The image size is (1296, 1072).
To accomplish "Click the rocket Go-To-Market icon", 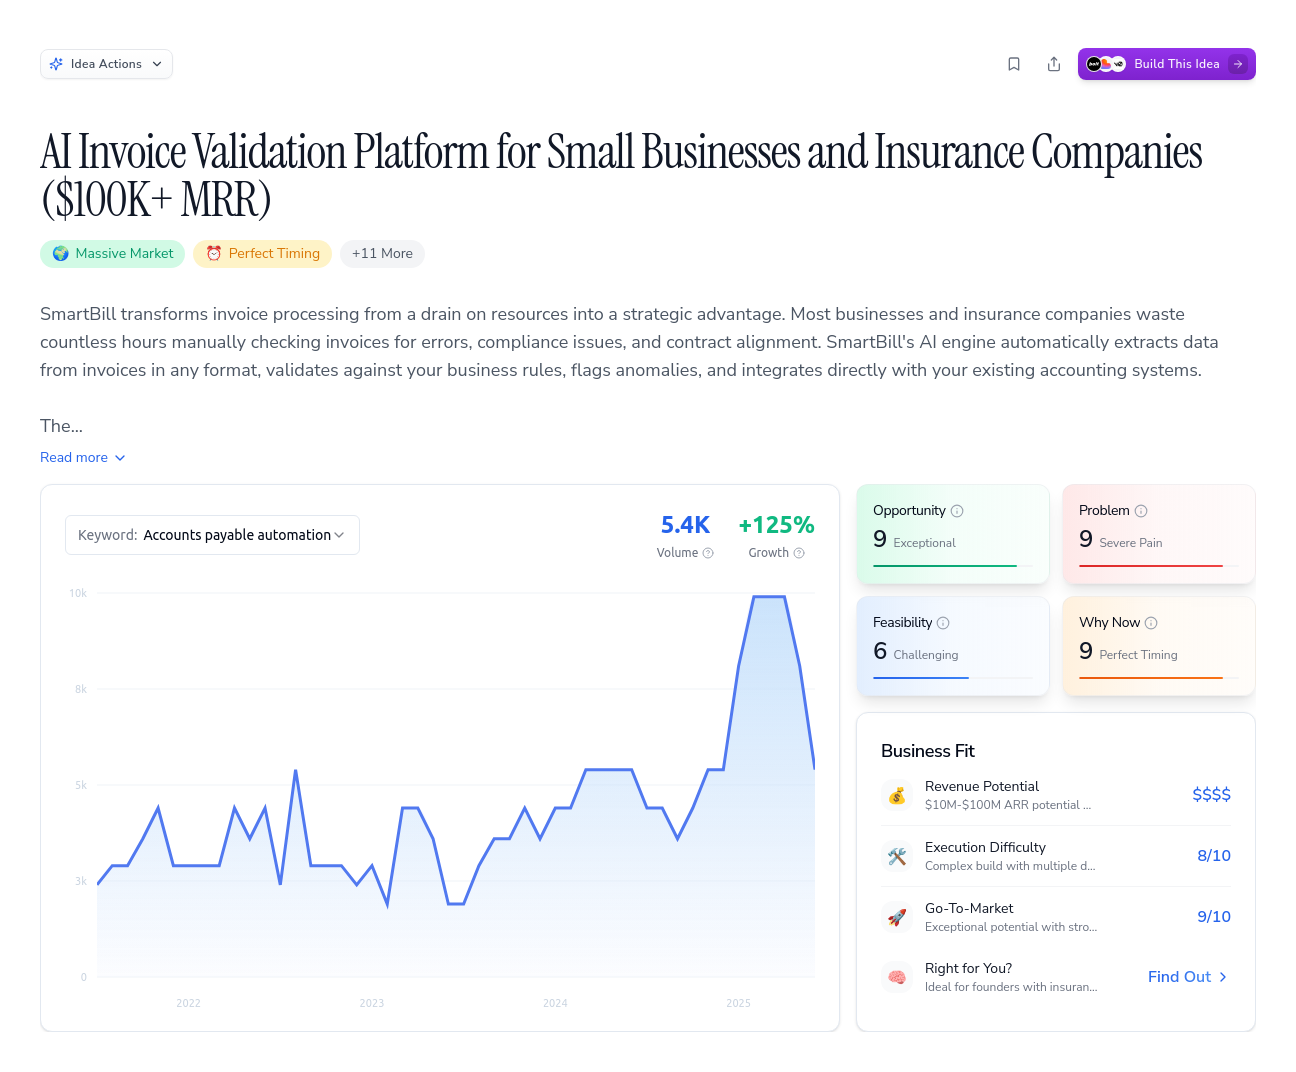I will pyautogui.click(x=897, y=917).
